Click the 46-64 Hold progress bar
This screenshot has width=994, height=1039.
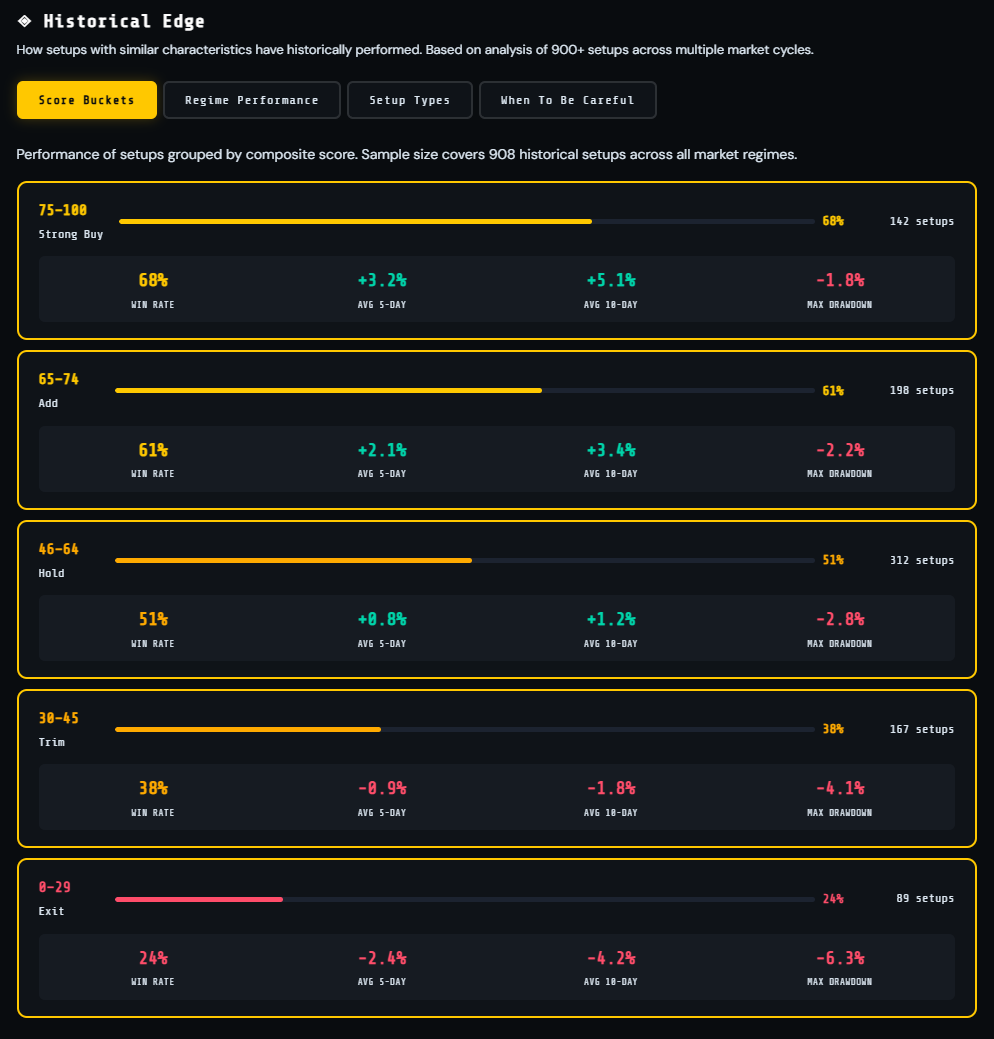pos(465,560)
